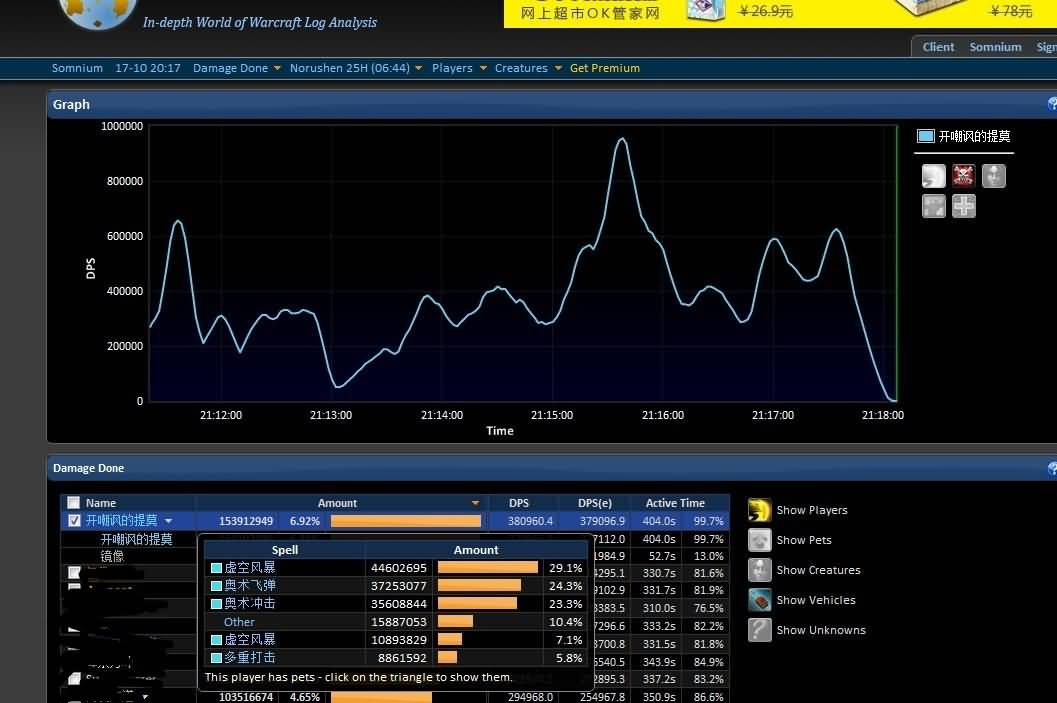Image resolution: width=1057 pixels, height=703 pixels.
Task: Click the Show Players icon
Action: [760, 510]
